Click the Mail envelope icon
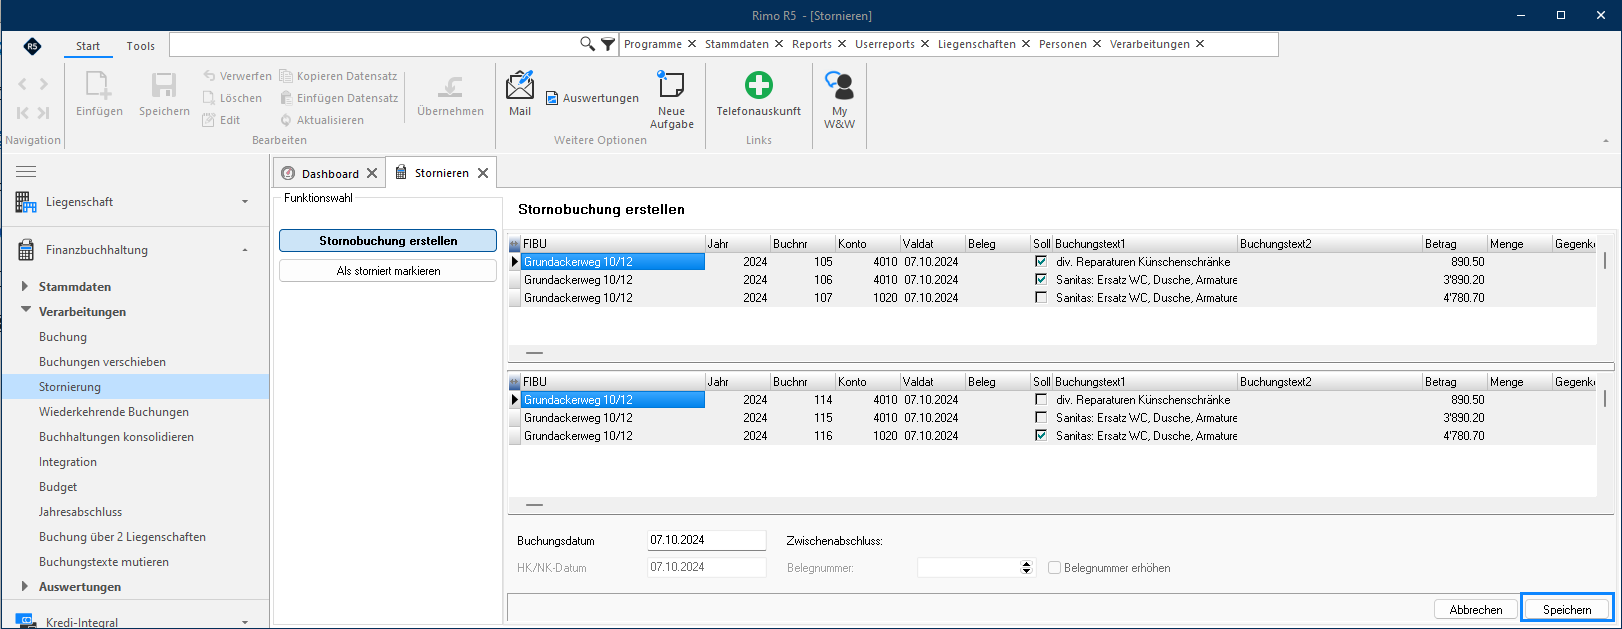This screenshot has height=629, width=1622. click(x=520, y=85)
